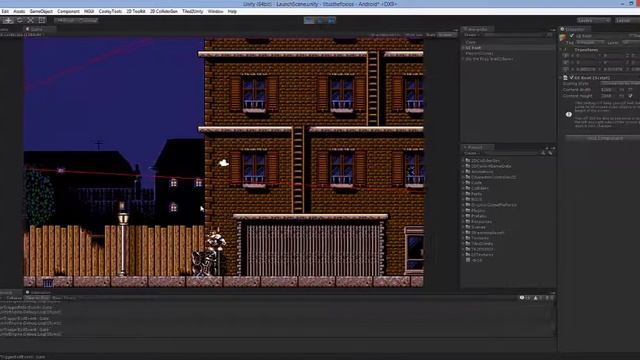Open the Edit menu
This screenshot has height=360, width=640.
coord(5,11)
